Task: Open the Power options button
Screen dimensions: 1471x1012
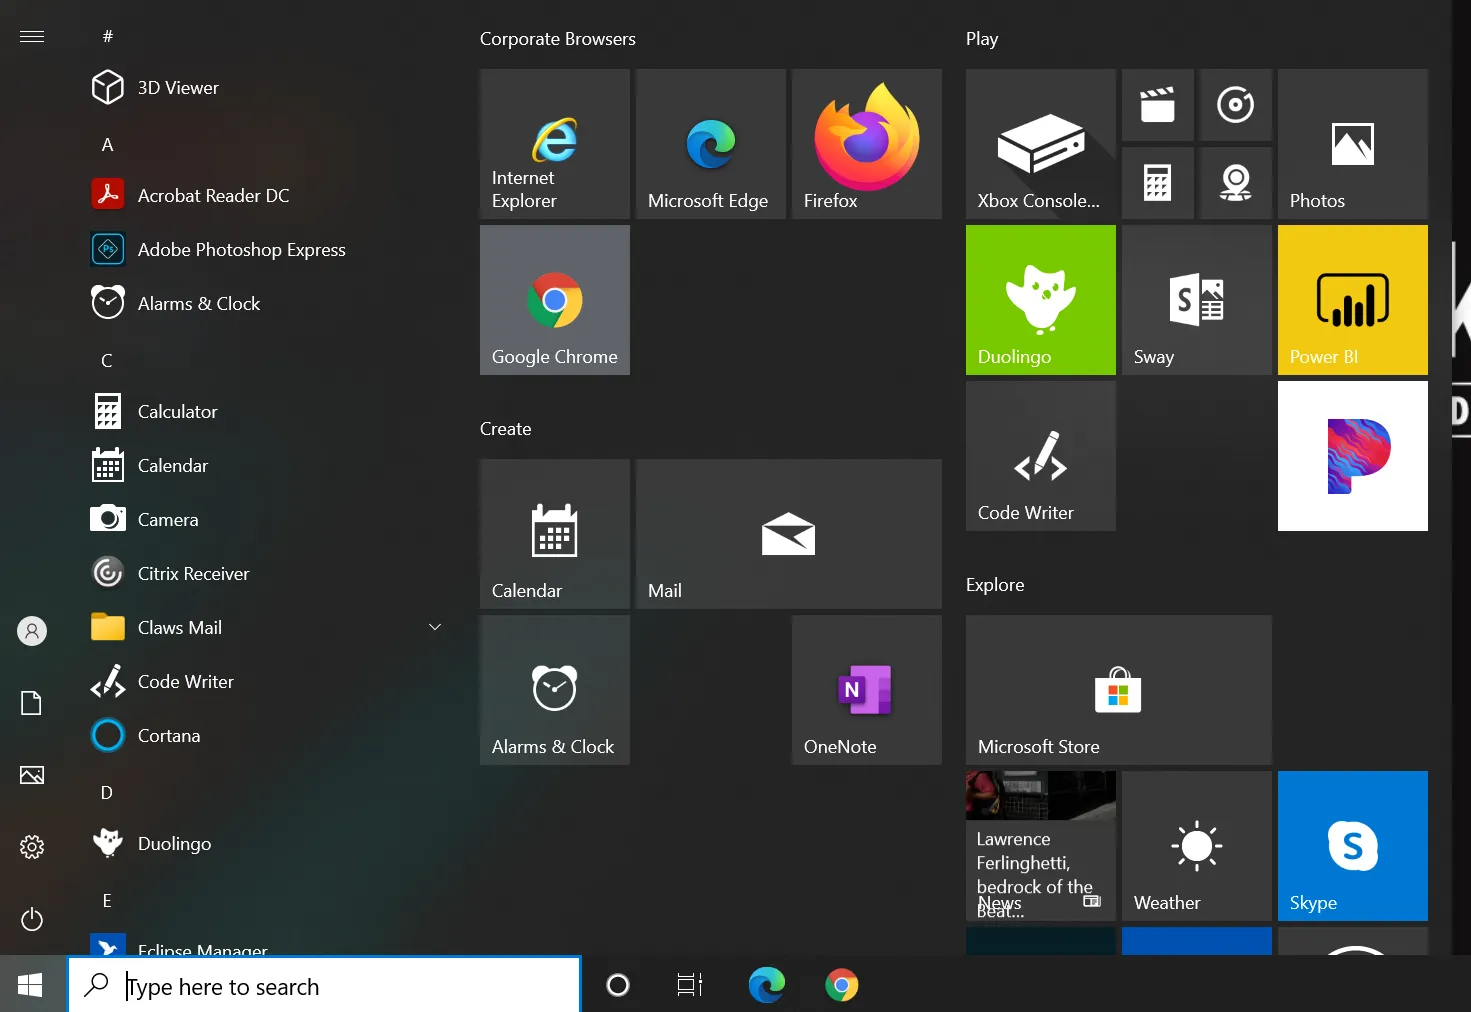Action: point(32,919)
